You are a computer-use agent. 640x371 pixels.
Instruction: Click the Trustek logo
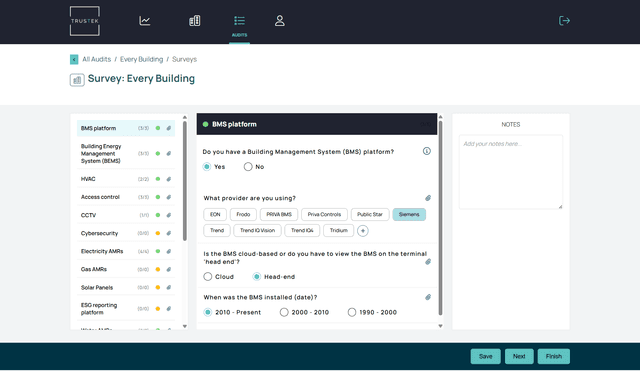coord(84,21)
